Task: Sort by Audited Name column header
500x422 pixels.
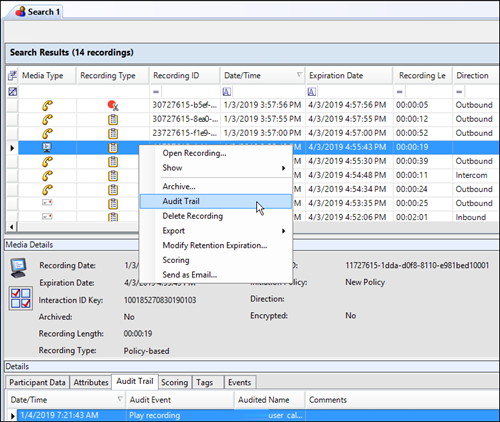Action: pos(270,400)
